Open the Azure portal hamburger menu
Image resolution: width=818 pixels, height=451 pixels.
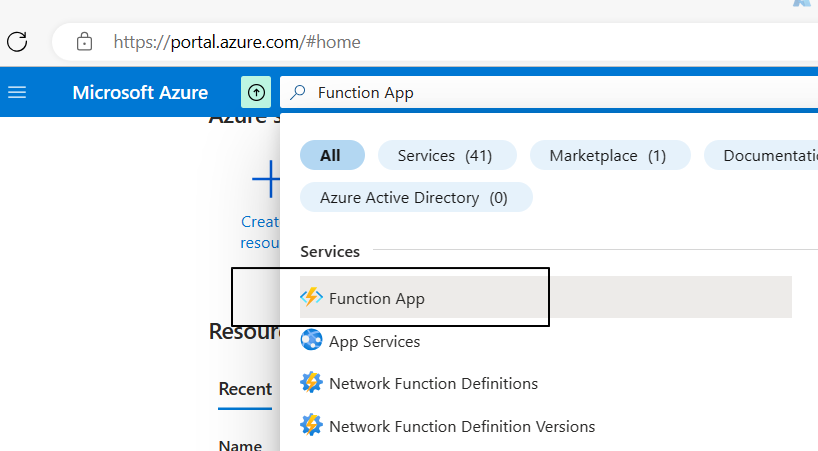(x=17, y=93)
